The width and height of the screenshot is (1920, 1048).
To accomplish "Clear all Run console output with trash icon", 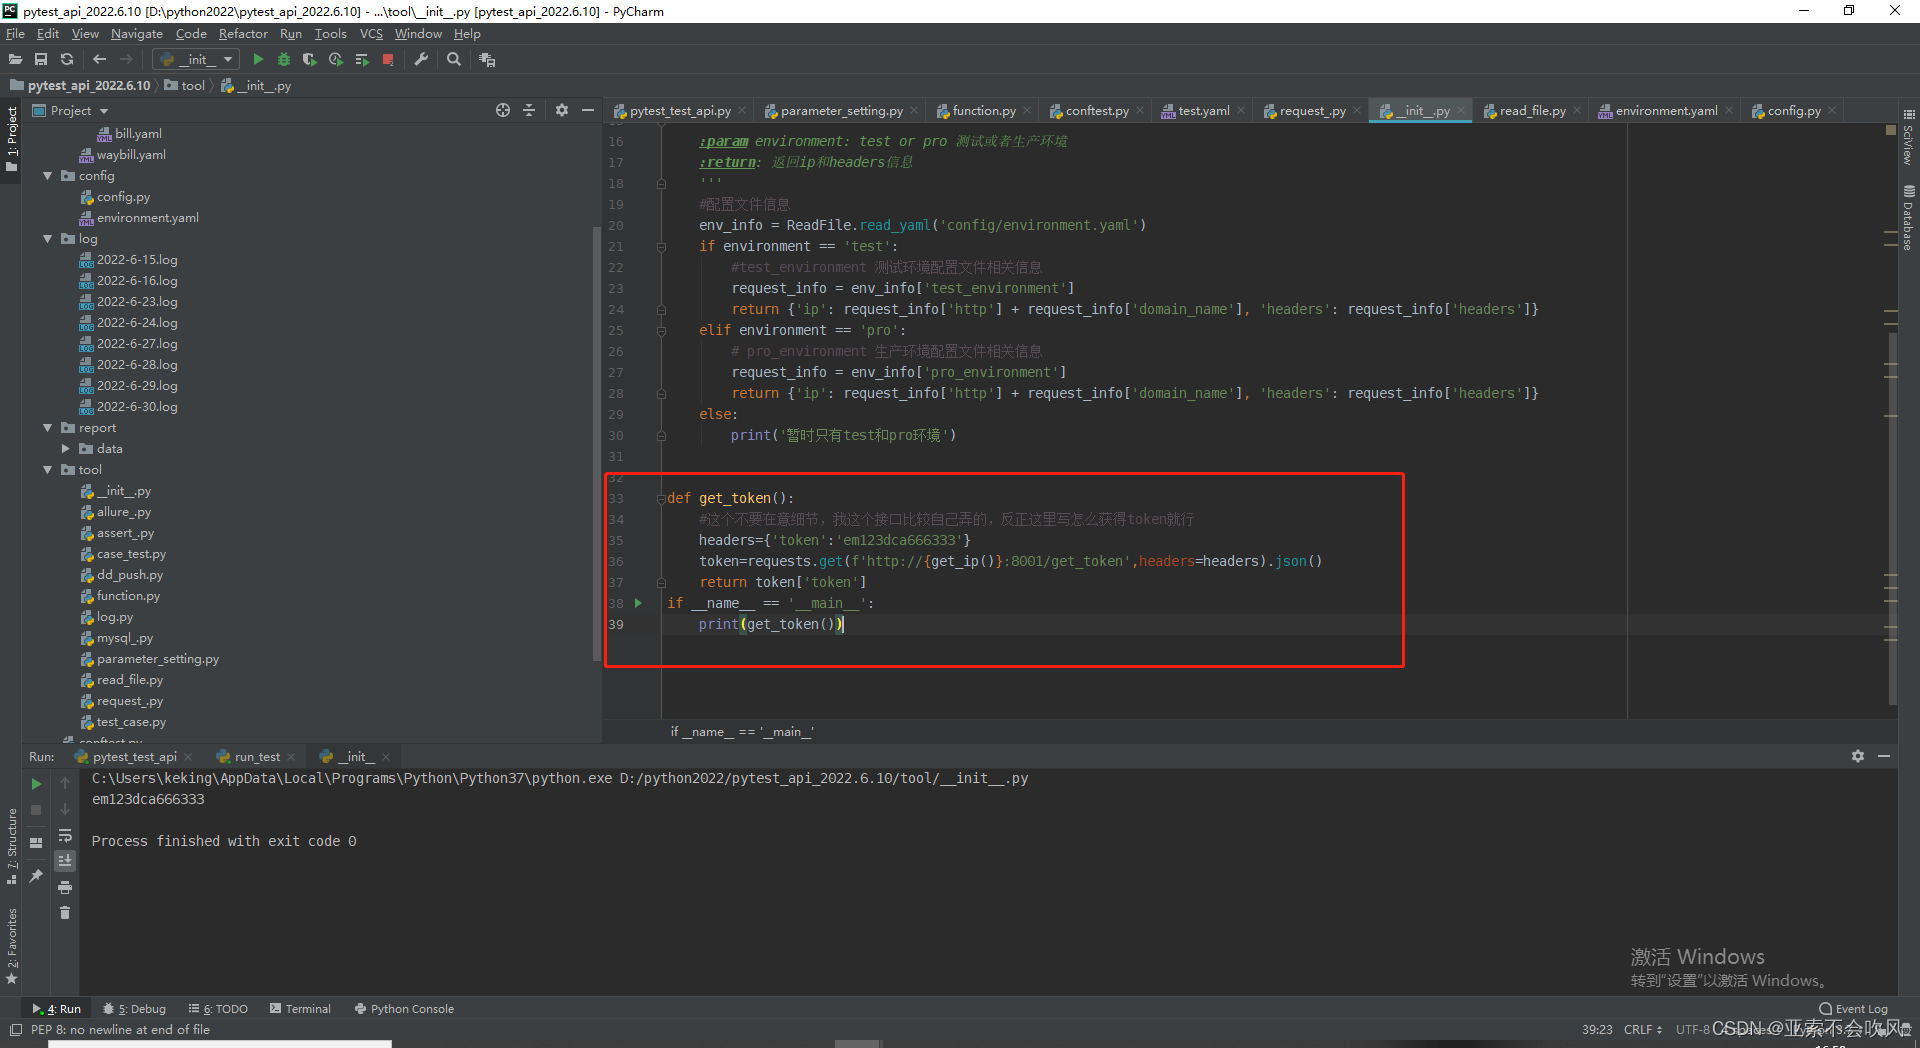I will pyautogui.click(x=65, y=913).
